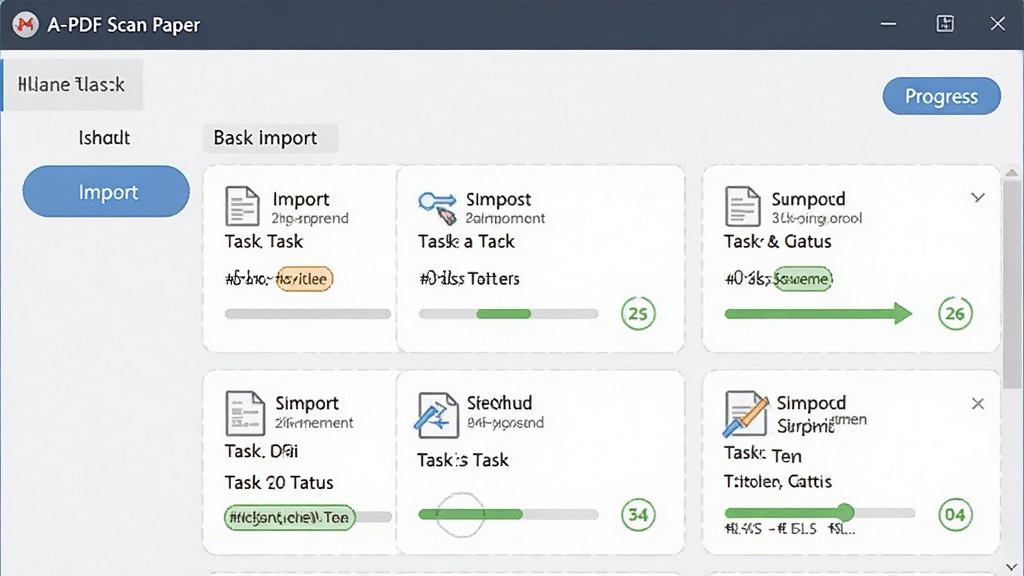The height and width of the screenshot is (576, 1024).
Task: Click the pencil document icon on Simpocd card
Action: 745,413
